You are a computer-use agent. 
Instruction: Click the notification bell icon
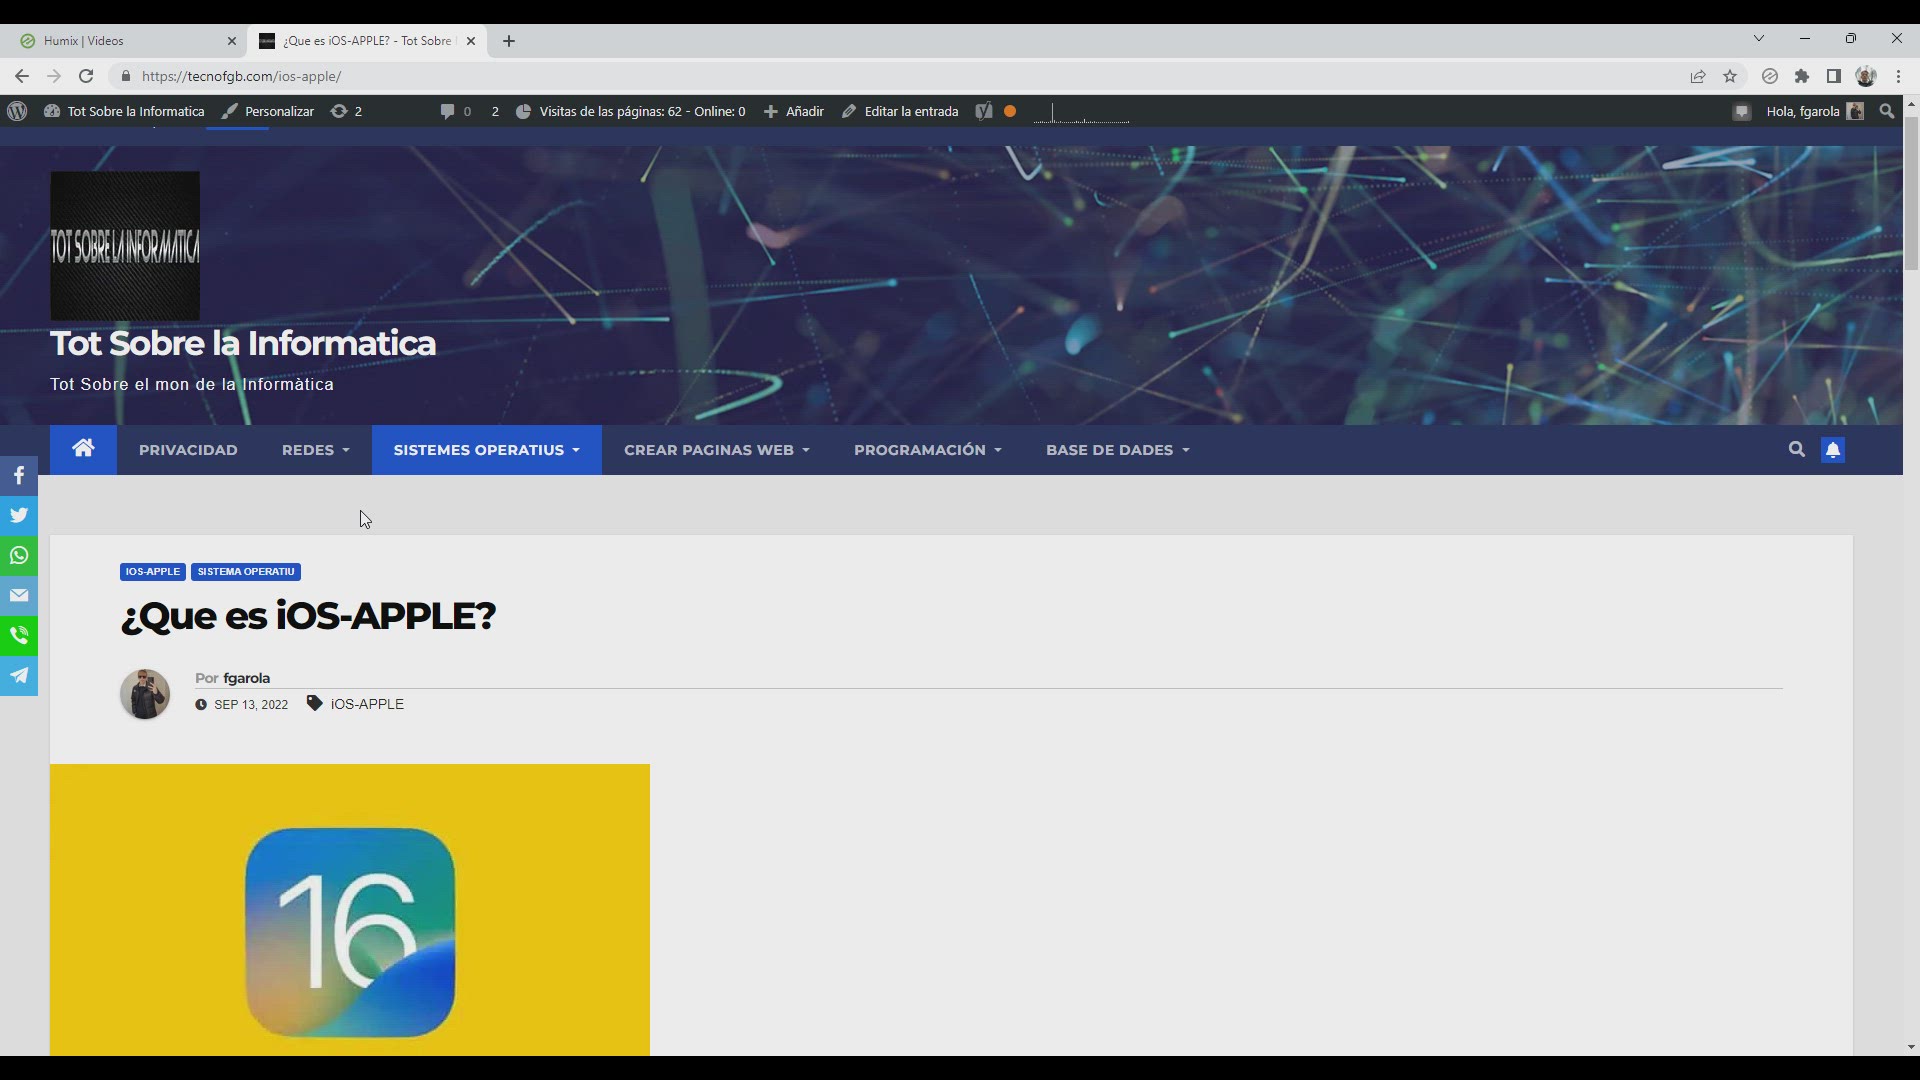[x=1833, y=450]
